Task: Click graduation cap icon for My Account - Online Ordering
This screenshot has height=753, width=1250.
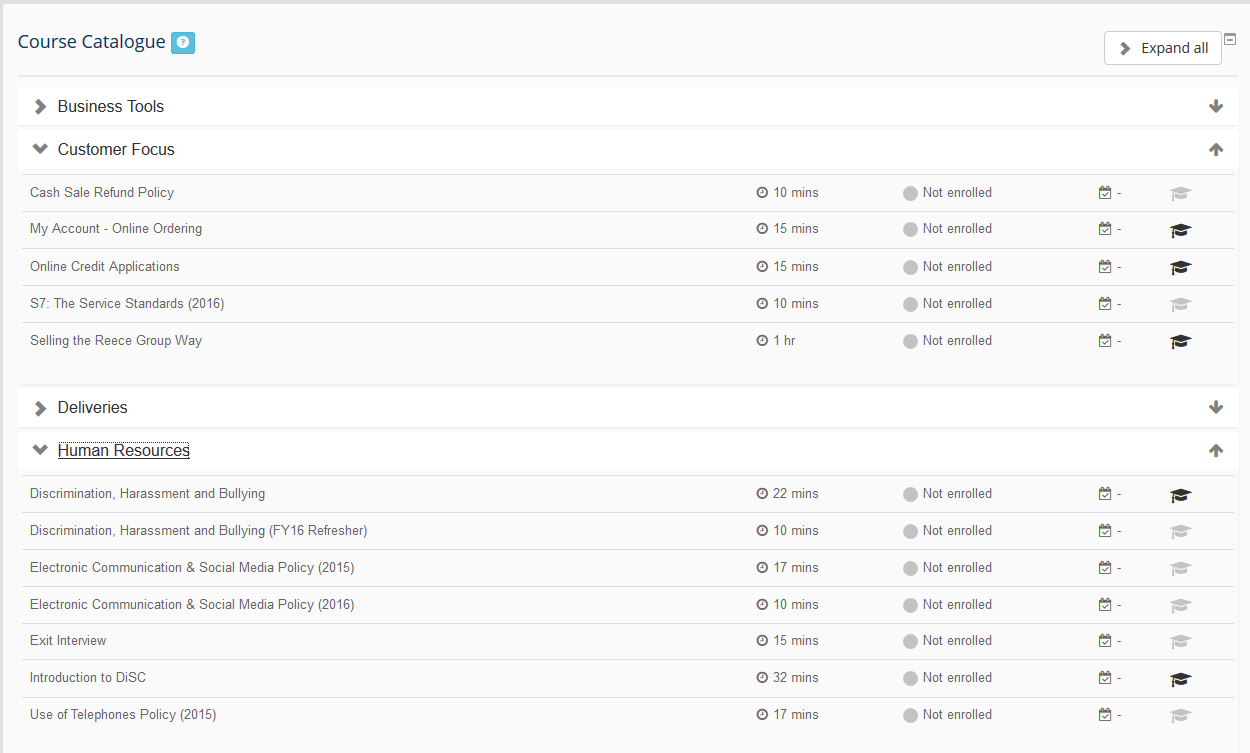Action: point(1180,230)
